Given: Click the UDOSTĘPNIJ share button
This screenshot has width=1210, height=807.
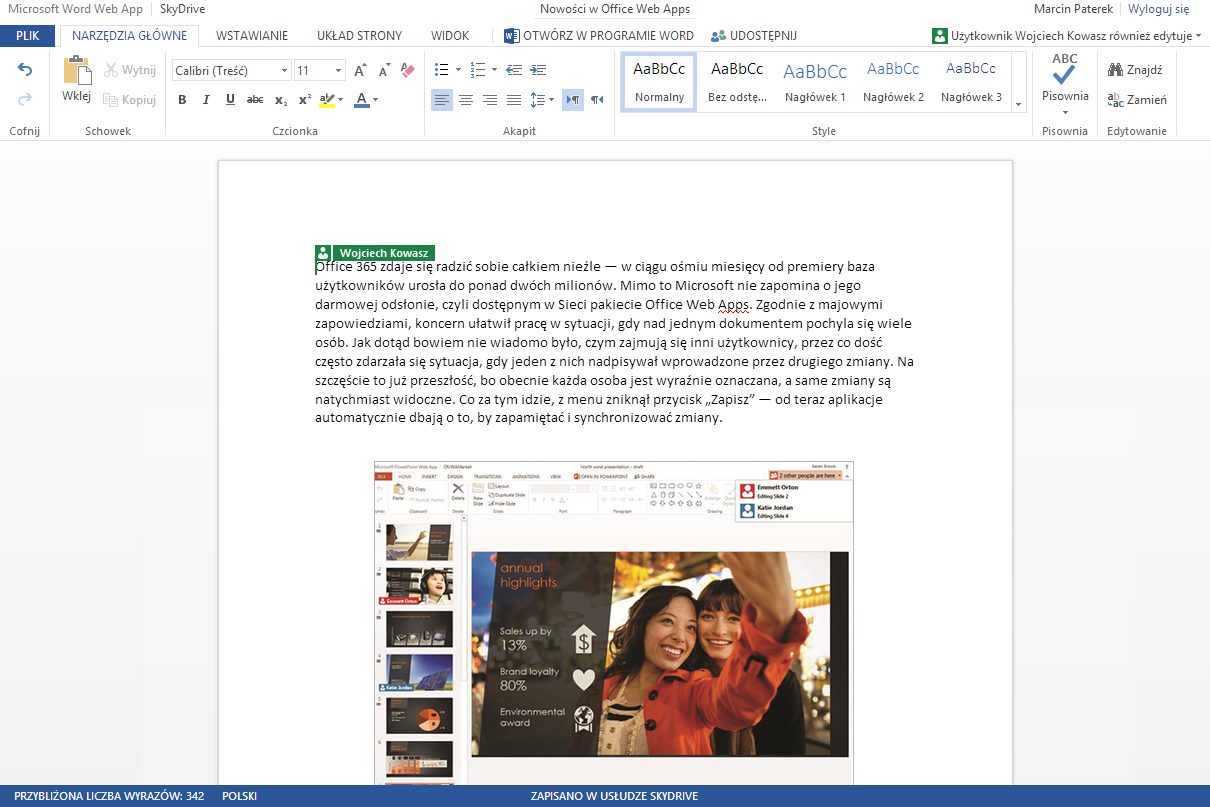Looking at the screenshot, I should 754,36.
